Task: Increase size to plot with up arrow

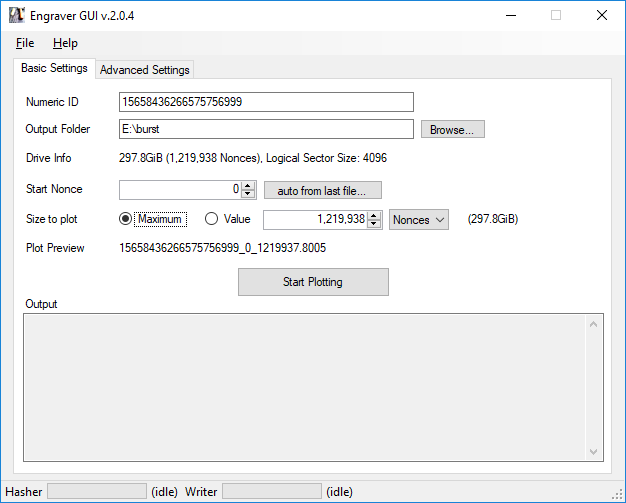Action: 374,216
